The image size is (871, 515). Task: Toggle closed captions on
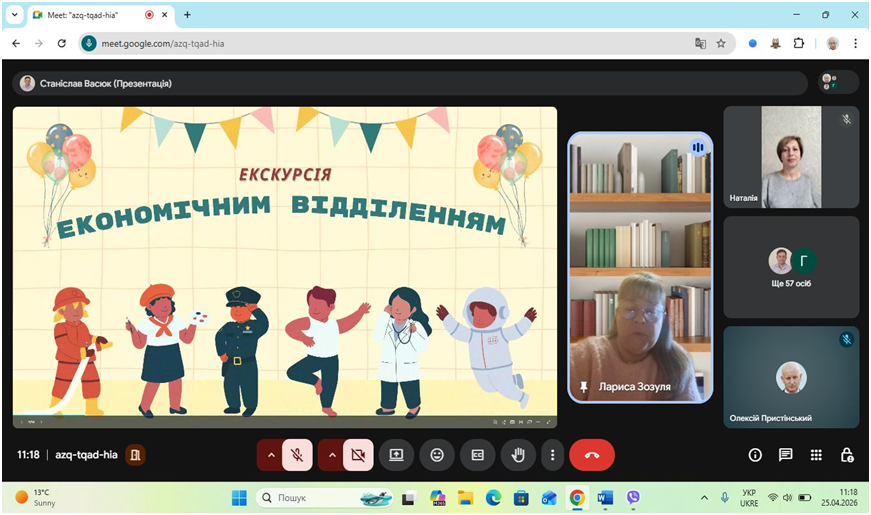click(478, 455)
